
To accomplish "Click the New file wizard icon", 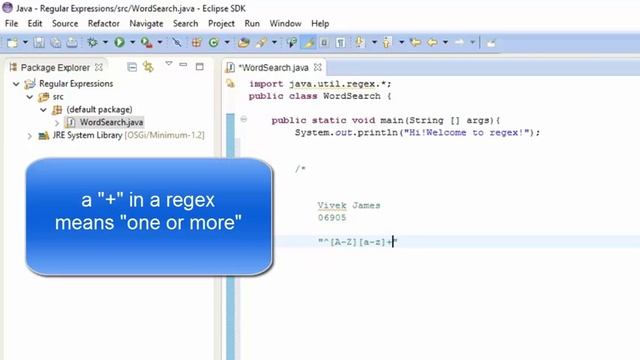I will click(x=12, y=42).
